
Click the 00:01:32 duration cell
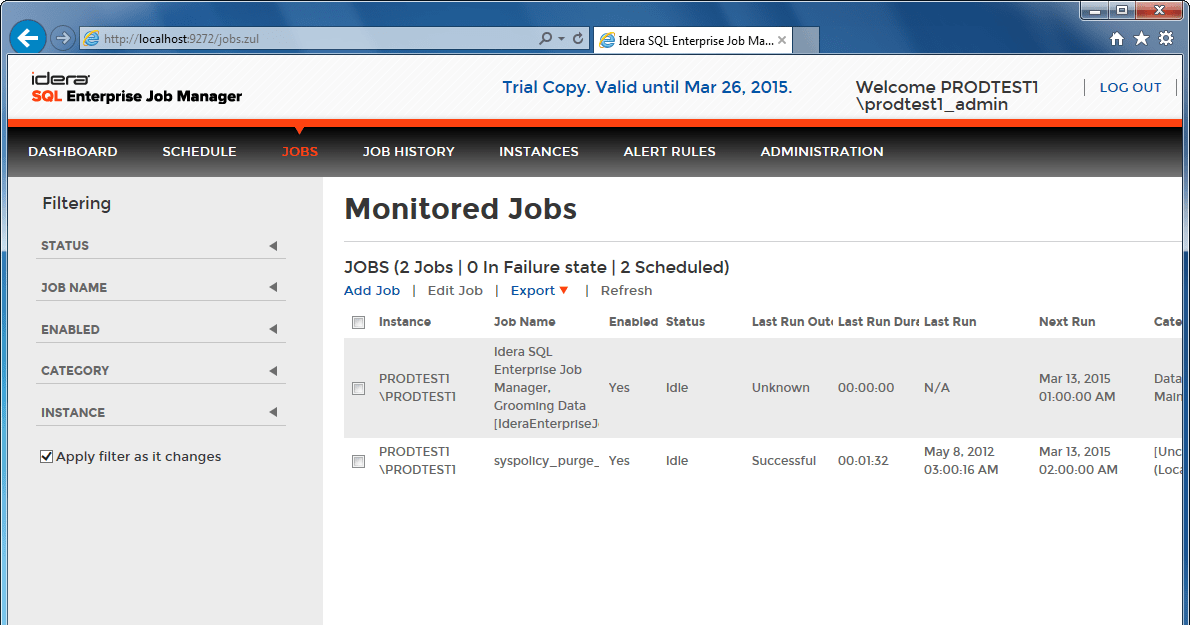tap(862, 460)
